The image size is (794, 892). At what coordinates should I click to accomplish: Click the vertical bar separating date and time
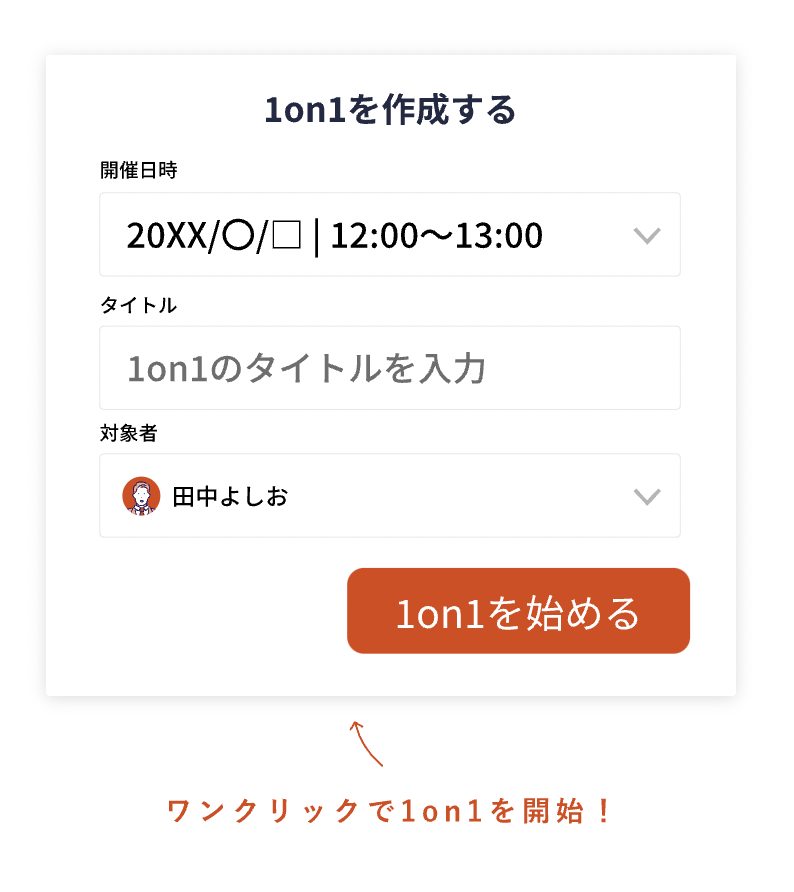tap(316, 236)
